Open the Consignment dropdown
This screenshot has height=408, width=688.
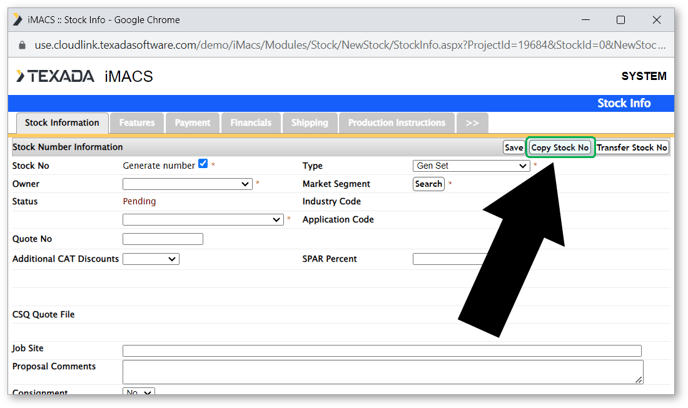(x=139, y=393)
